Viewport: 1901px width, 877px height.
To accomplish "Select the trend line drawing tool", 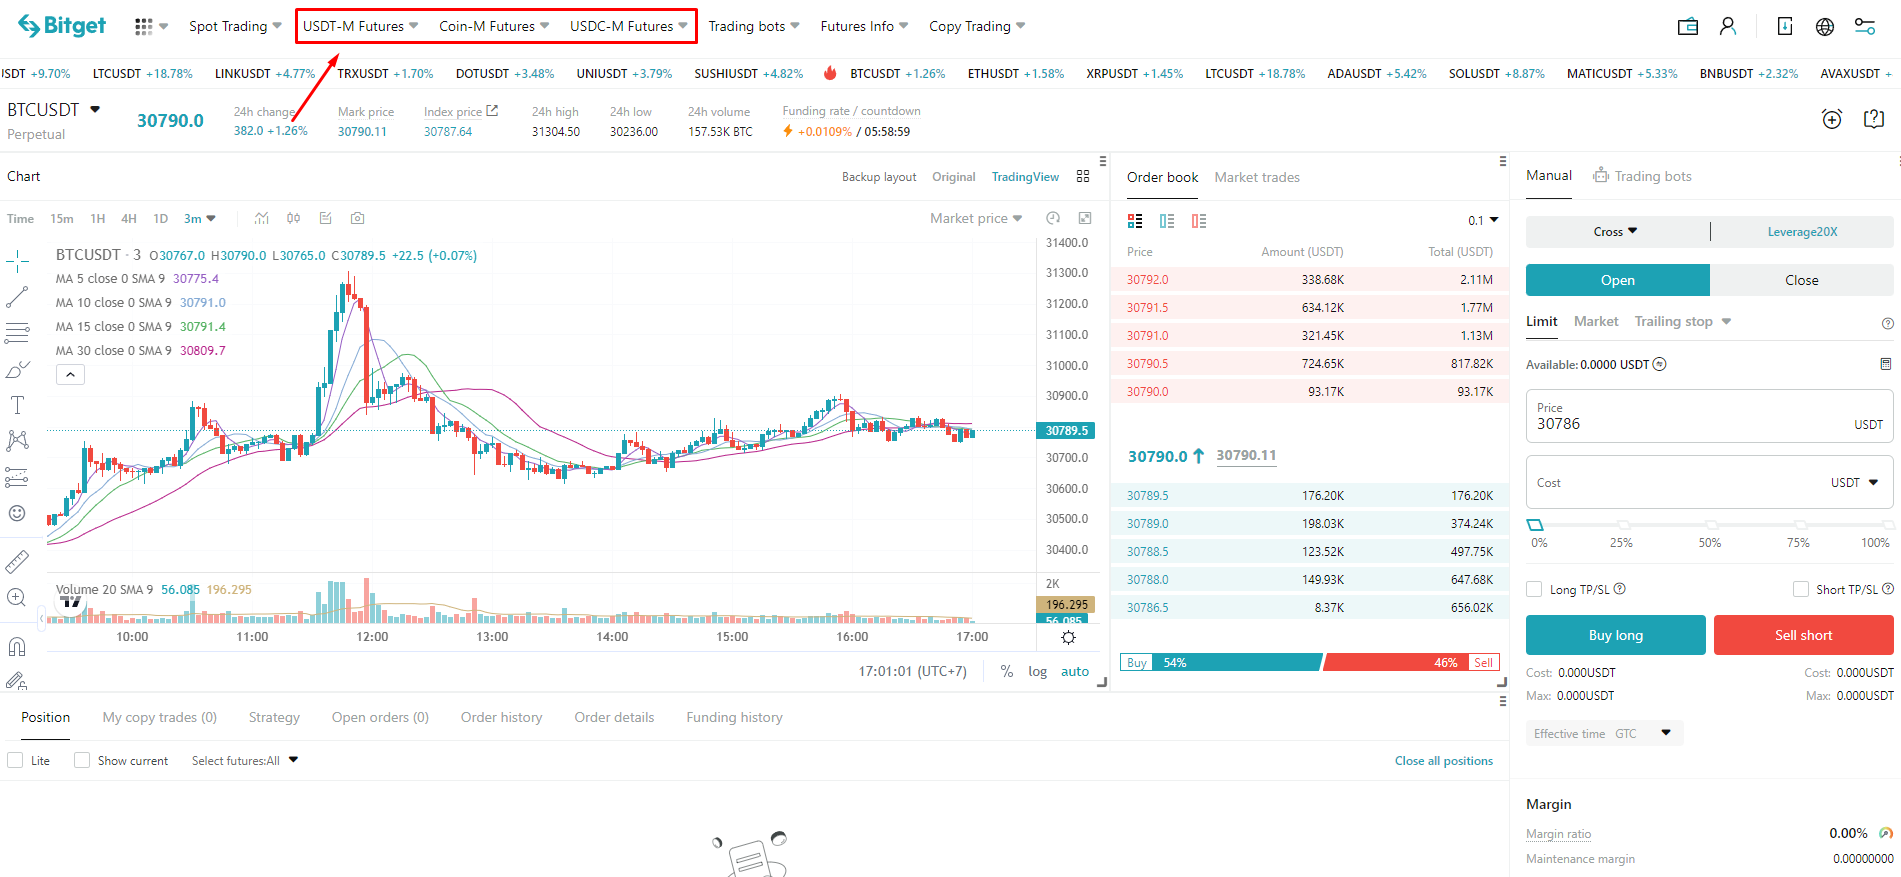I will click(x=17, y=297).
